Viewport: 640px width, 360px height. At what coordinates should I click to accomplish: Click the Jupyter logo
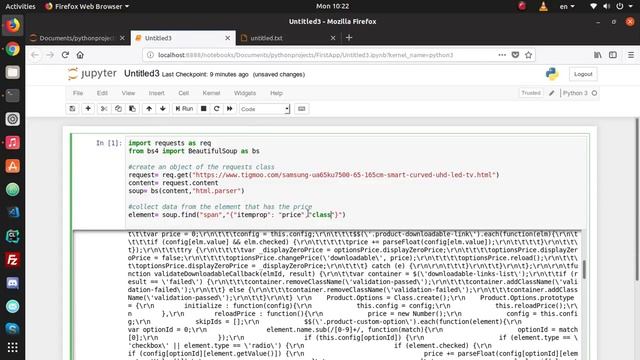click(x=93, y=73)
